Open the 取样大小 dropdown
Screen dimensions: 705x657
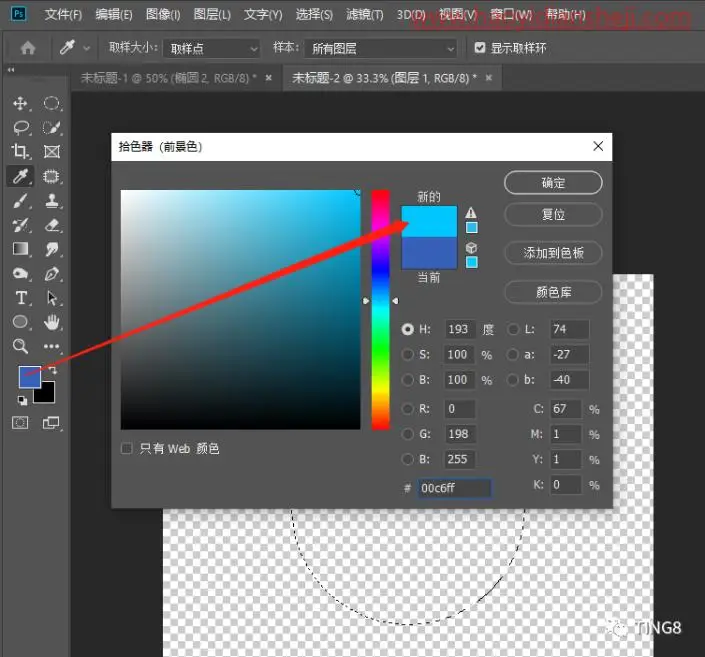[211, 48]
